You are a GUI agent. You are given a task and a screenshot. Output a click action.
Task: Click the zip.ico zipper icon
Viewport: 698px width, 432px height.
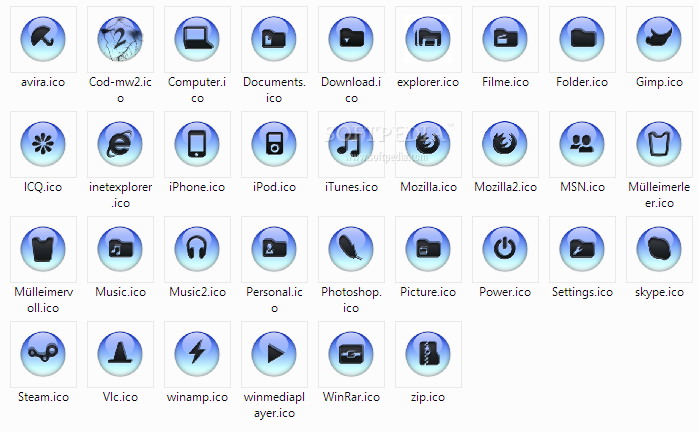(x=428, y=355)
